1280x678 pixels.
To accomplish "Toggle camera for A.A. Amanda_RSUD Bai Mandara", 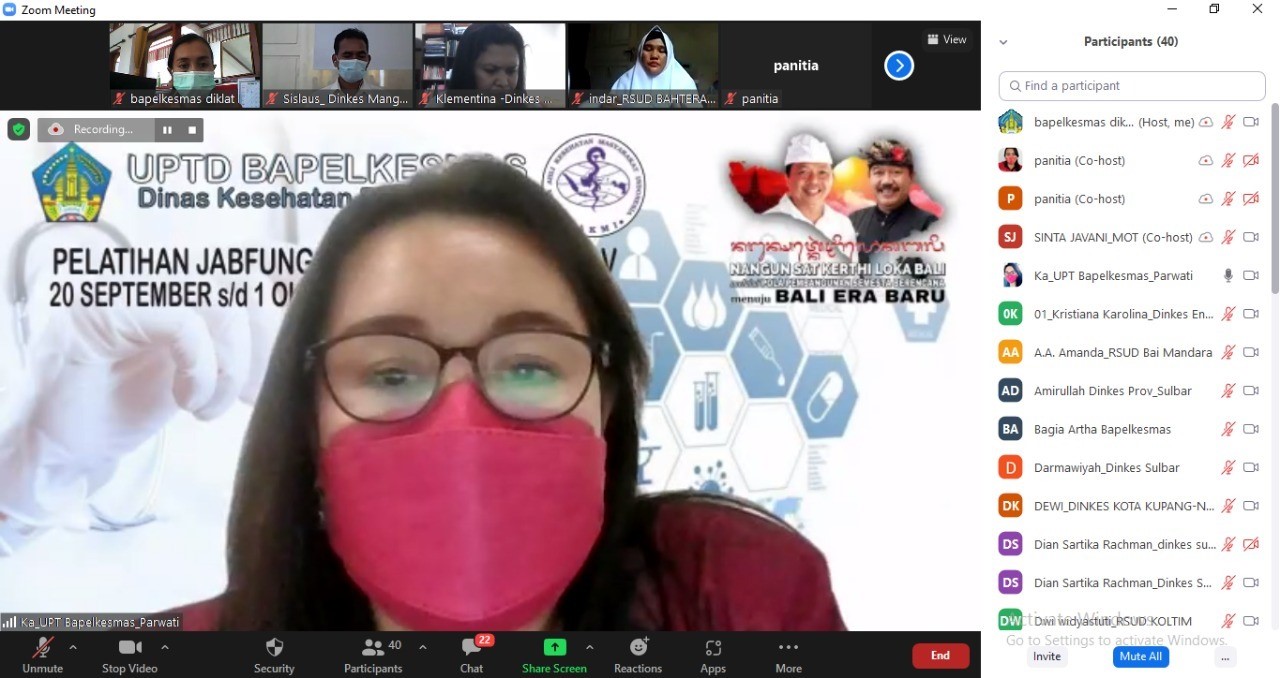I will [x=1250, y=352].
